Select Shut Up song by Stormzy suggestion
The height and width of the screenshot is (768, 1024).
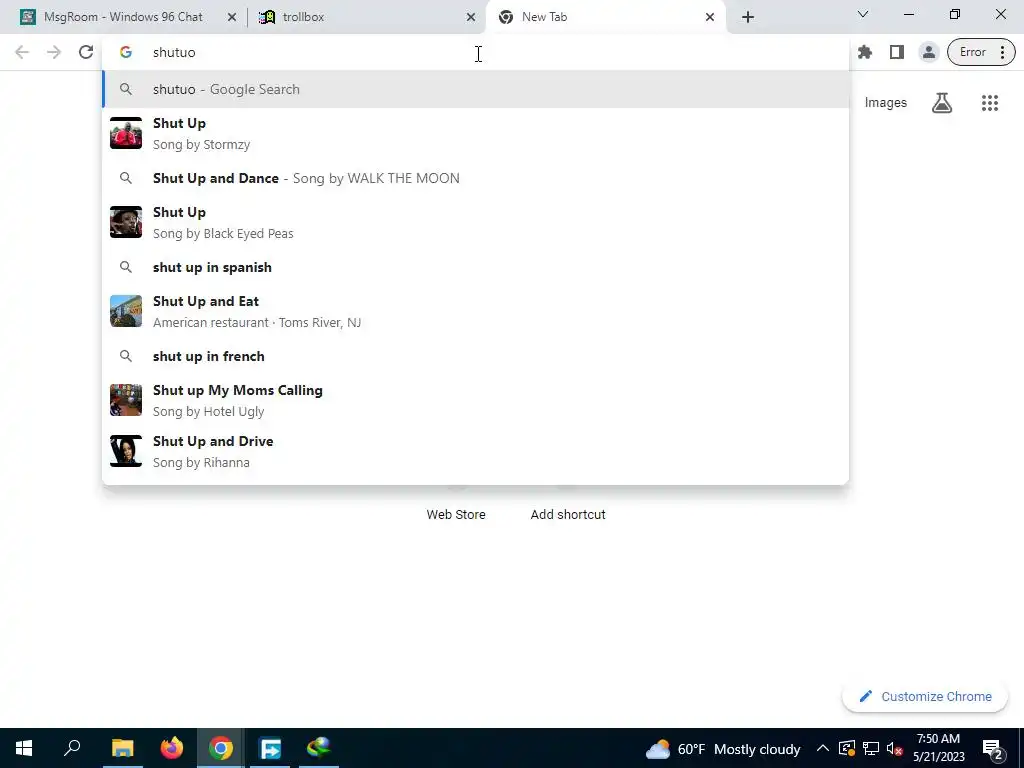475,133
